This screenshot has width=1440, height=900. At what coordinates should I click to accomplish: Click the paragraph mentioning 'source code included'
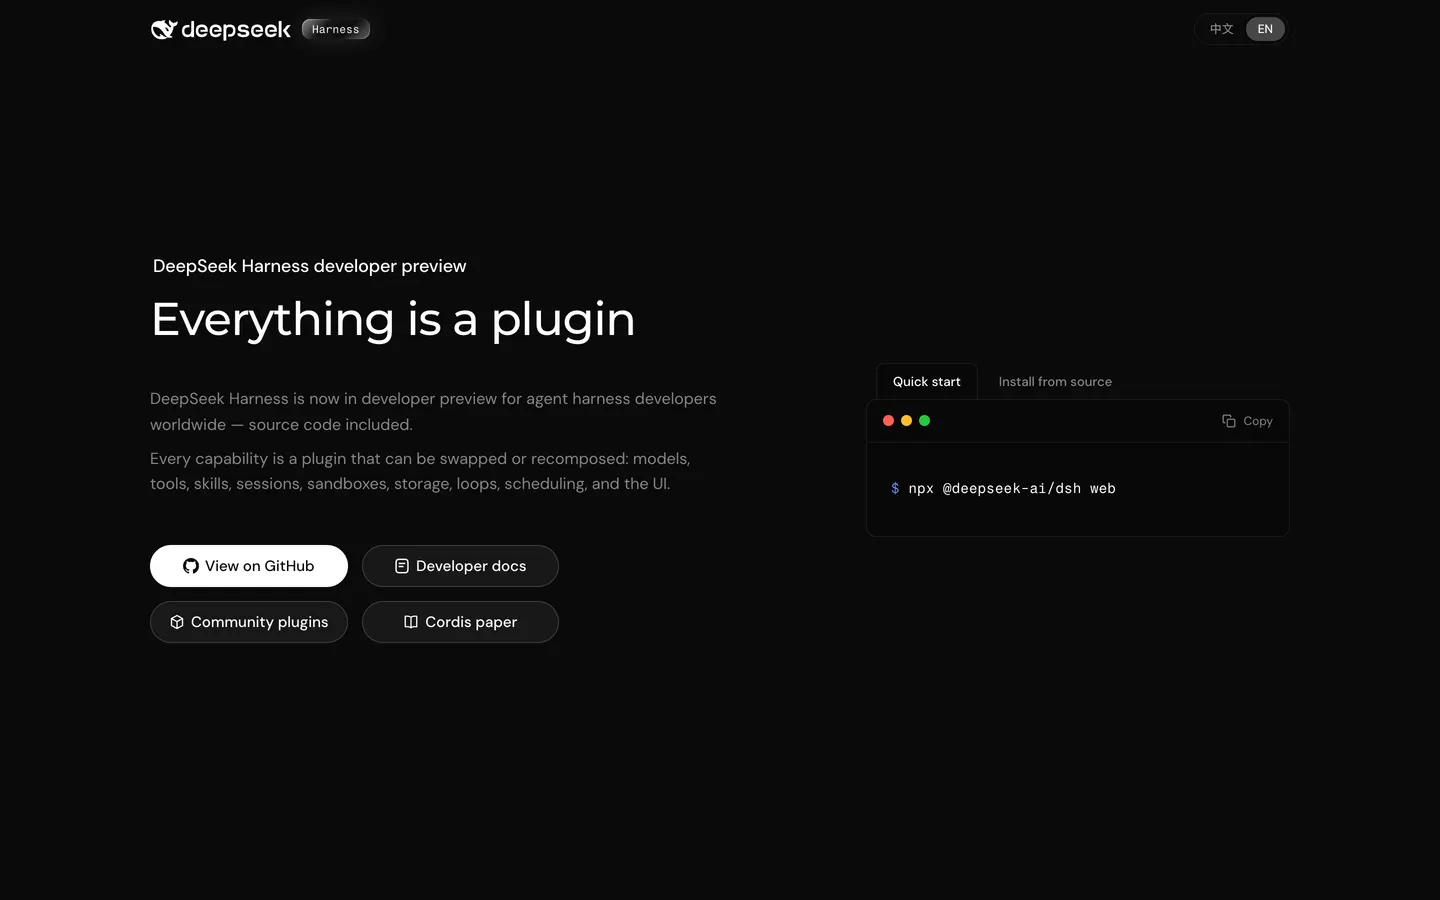coord(433,411)
